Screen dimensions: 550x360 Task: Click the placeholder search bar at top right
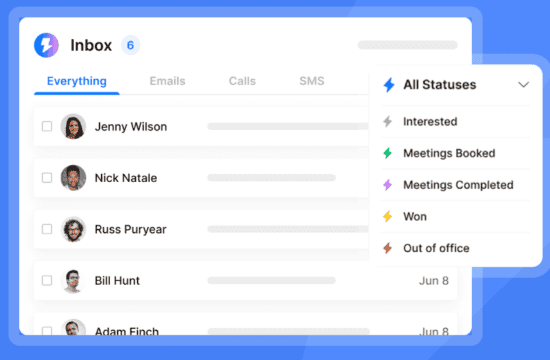pos(408,45)
